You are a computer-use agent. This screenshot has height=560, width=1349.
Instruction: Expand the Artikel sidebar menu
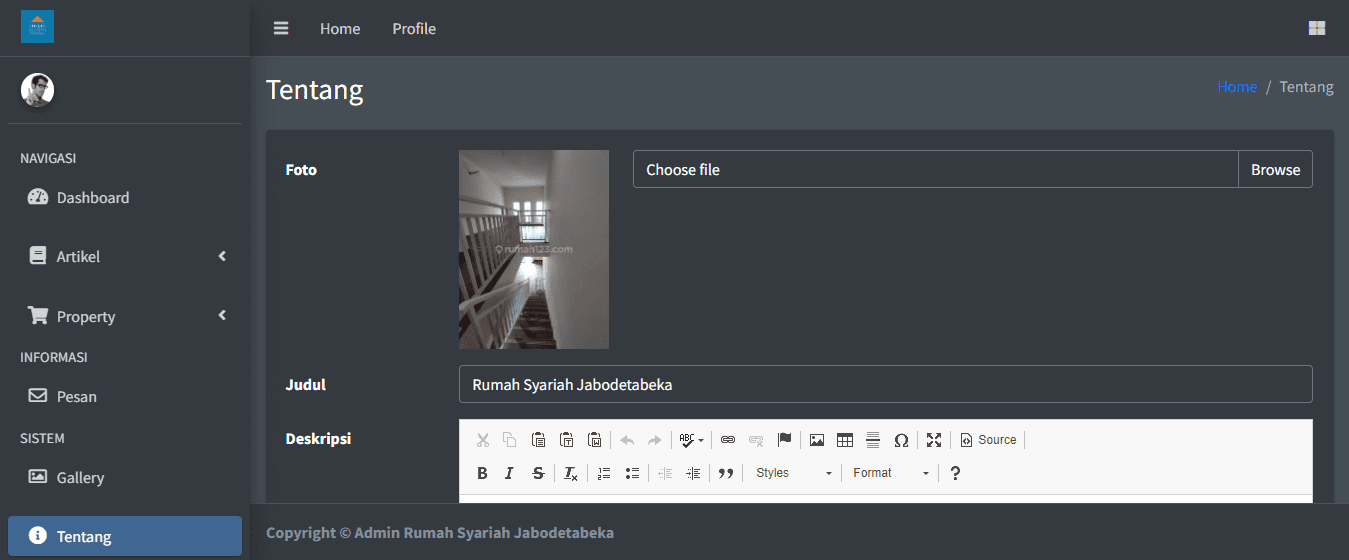(125, 257)
